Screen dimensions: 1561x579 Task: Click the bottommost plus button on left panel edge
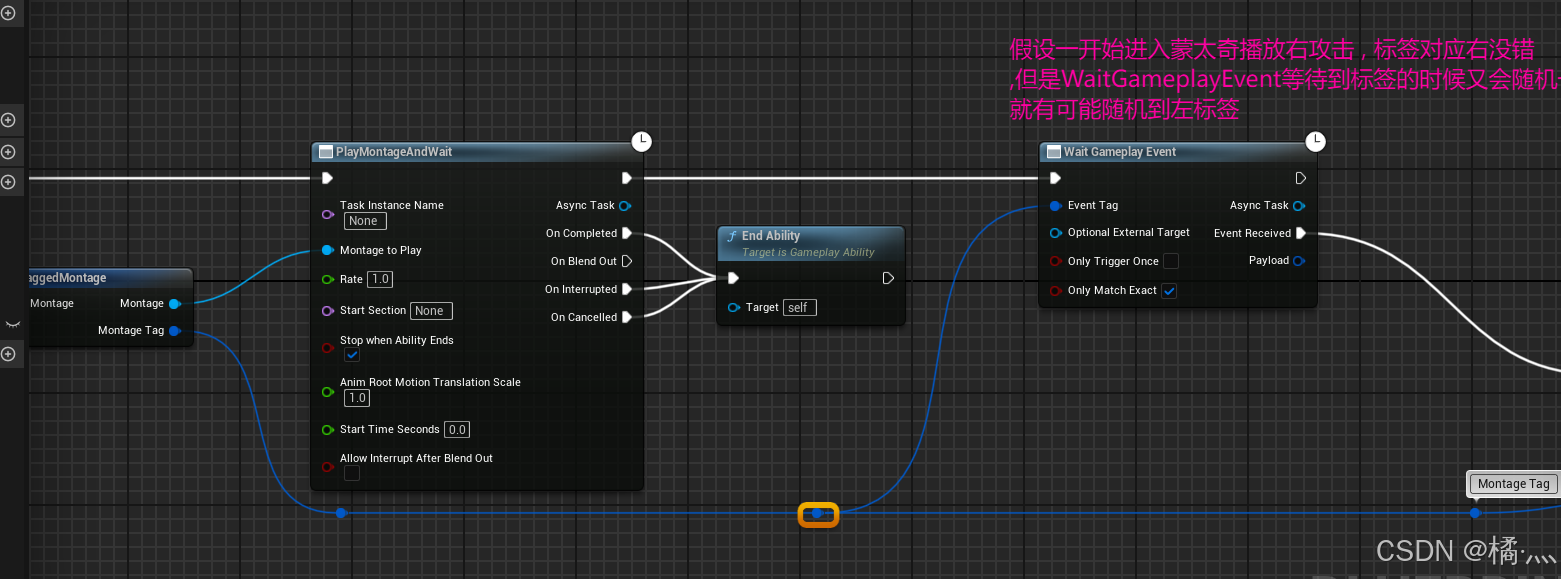[8, 354]
